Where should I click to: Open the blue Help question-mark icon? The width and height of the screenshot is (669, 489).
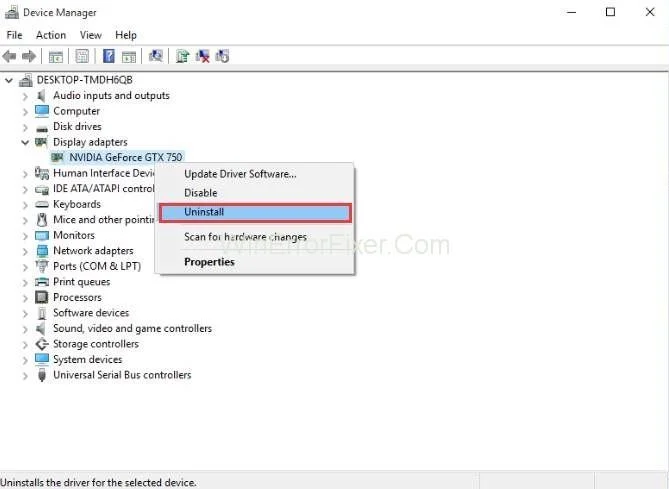(x=109, y=56)
